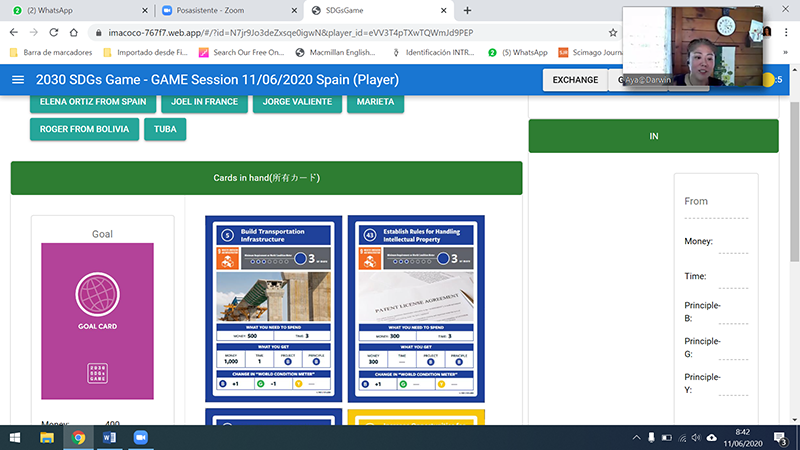Image resolution: width=800 pixels, height=450 pixels.
Task: Bookmark this page with the star icon
Action: point(613,33)
